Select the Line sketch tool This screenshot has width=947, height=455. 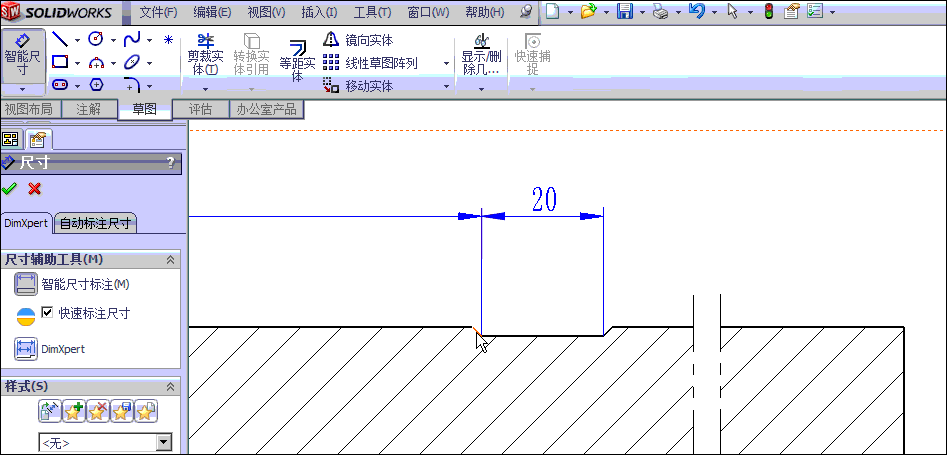(59, 40)
